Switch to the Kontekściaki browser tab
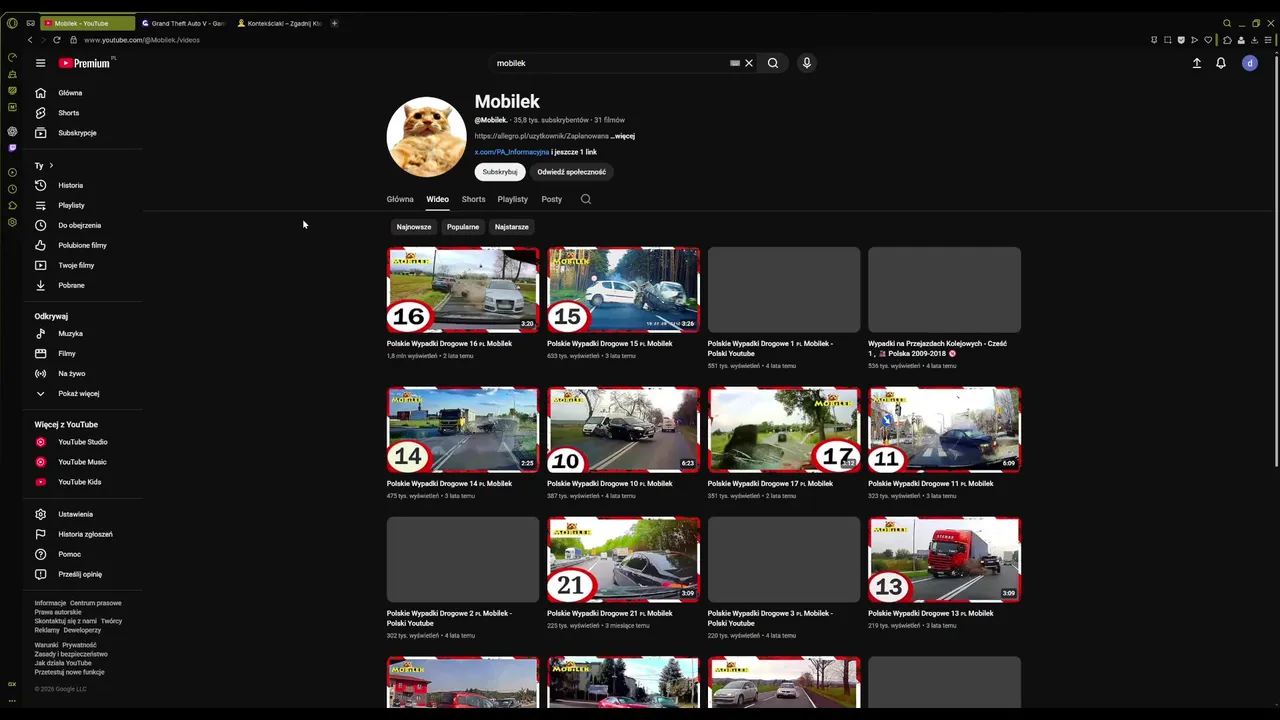The width and height of the screenshot is (1280, 720). (280, 23)
